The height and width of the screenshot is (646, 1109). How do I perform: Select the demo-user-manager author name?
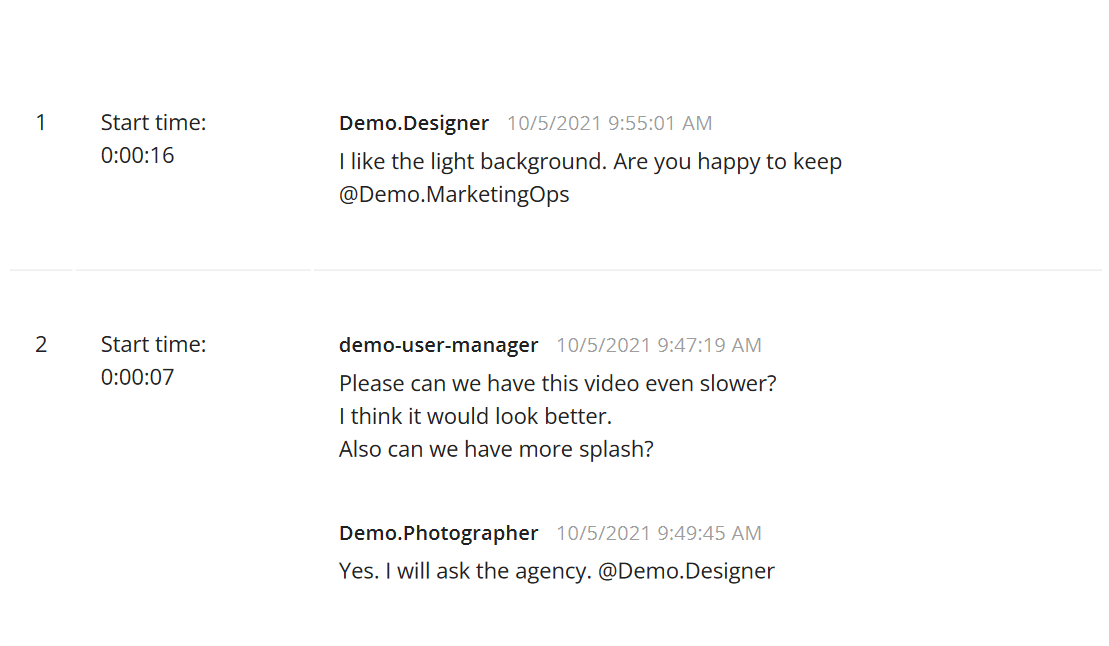click(x=438, y=345)
